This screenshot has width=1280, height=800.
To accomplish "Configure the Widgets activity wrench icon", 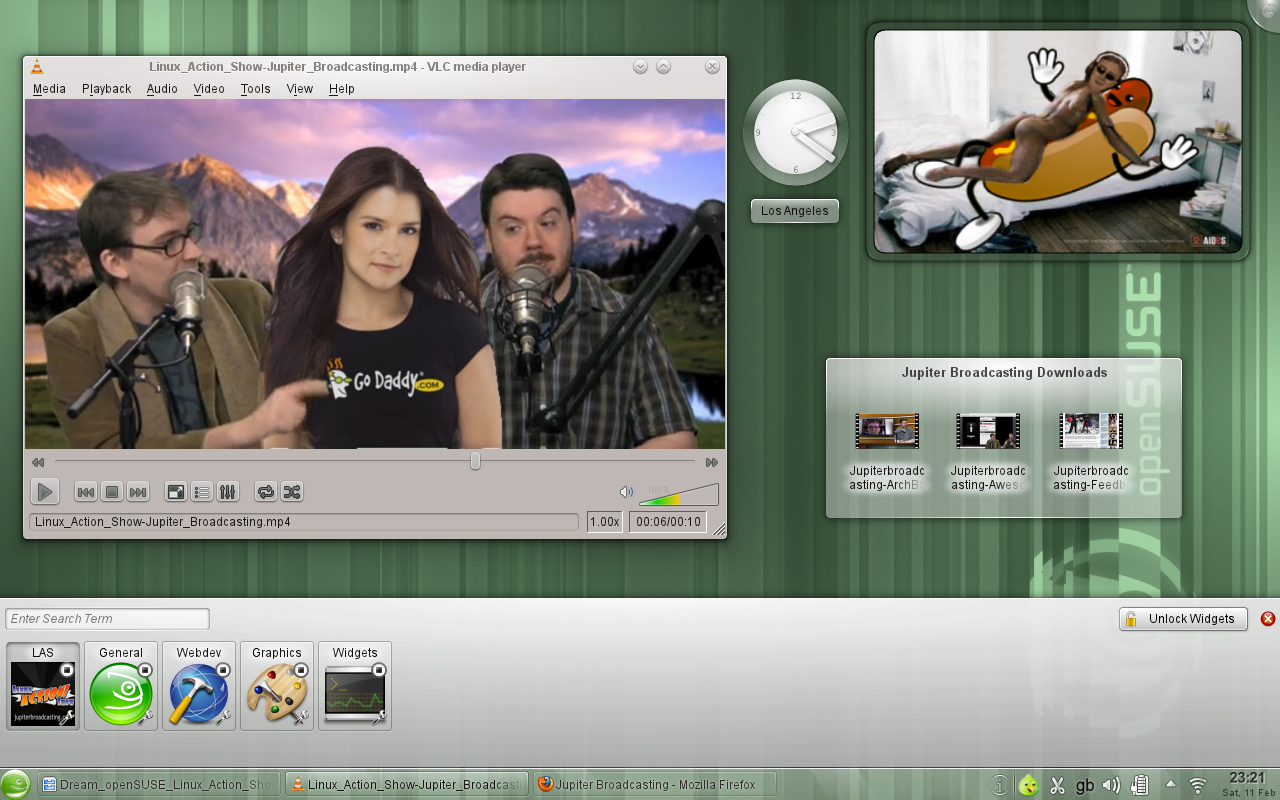I will coord(379,716).
